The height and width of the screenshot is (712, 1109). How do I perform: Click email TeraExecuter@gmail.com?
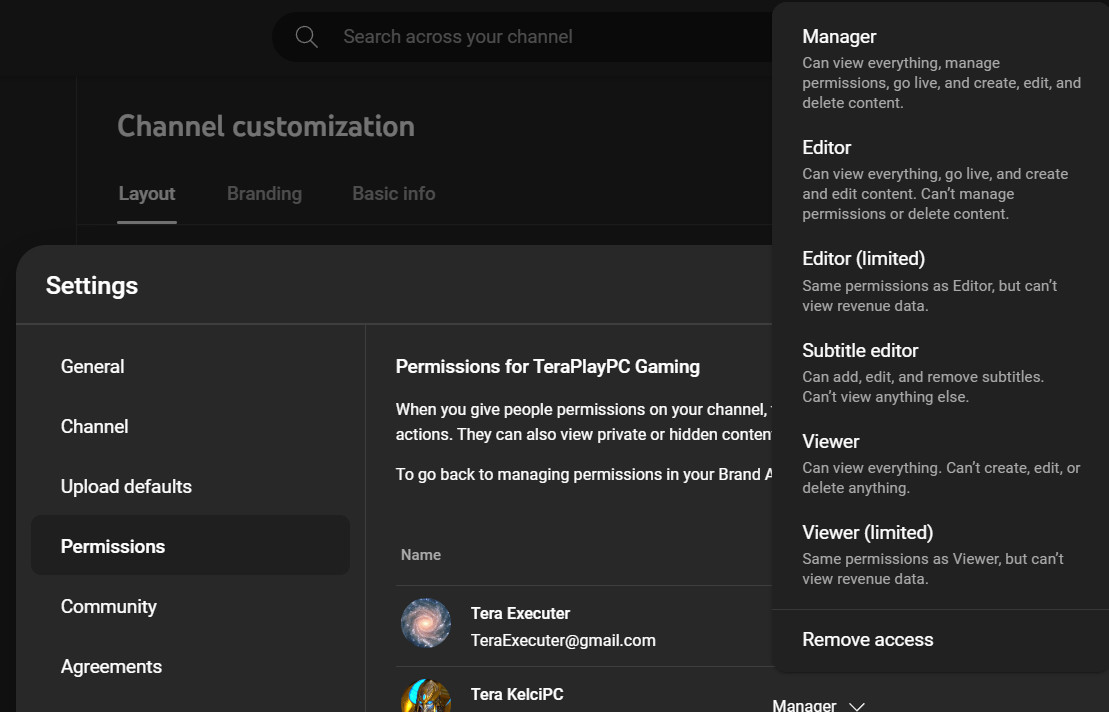[x=563, y=641]
